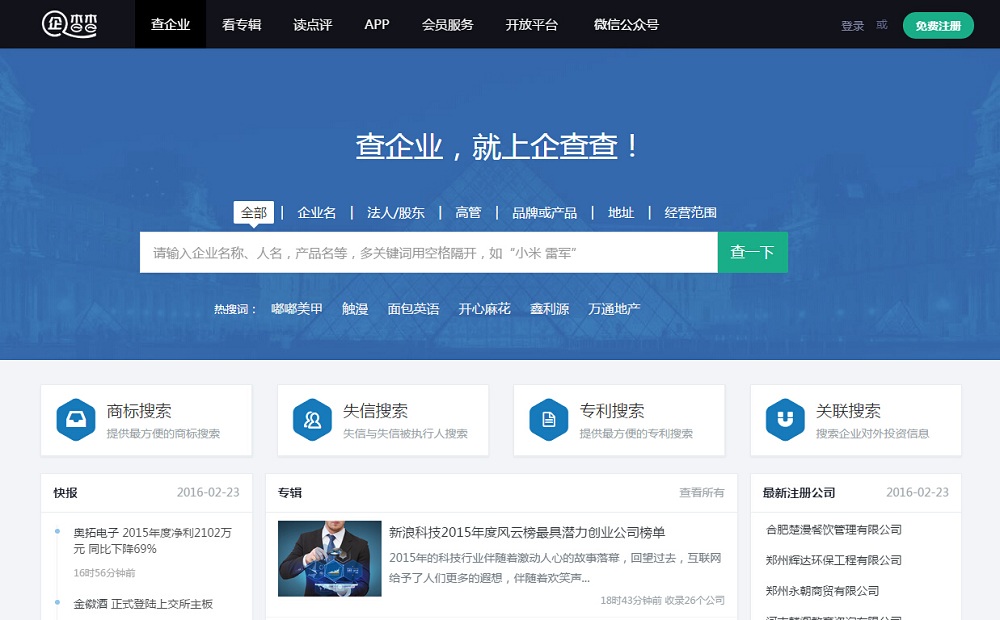
Task: Open company 郑州辉达环保工程有限公司
Action: 834,560
